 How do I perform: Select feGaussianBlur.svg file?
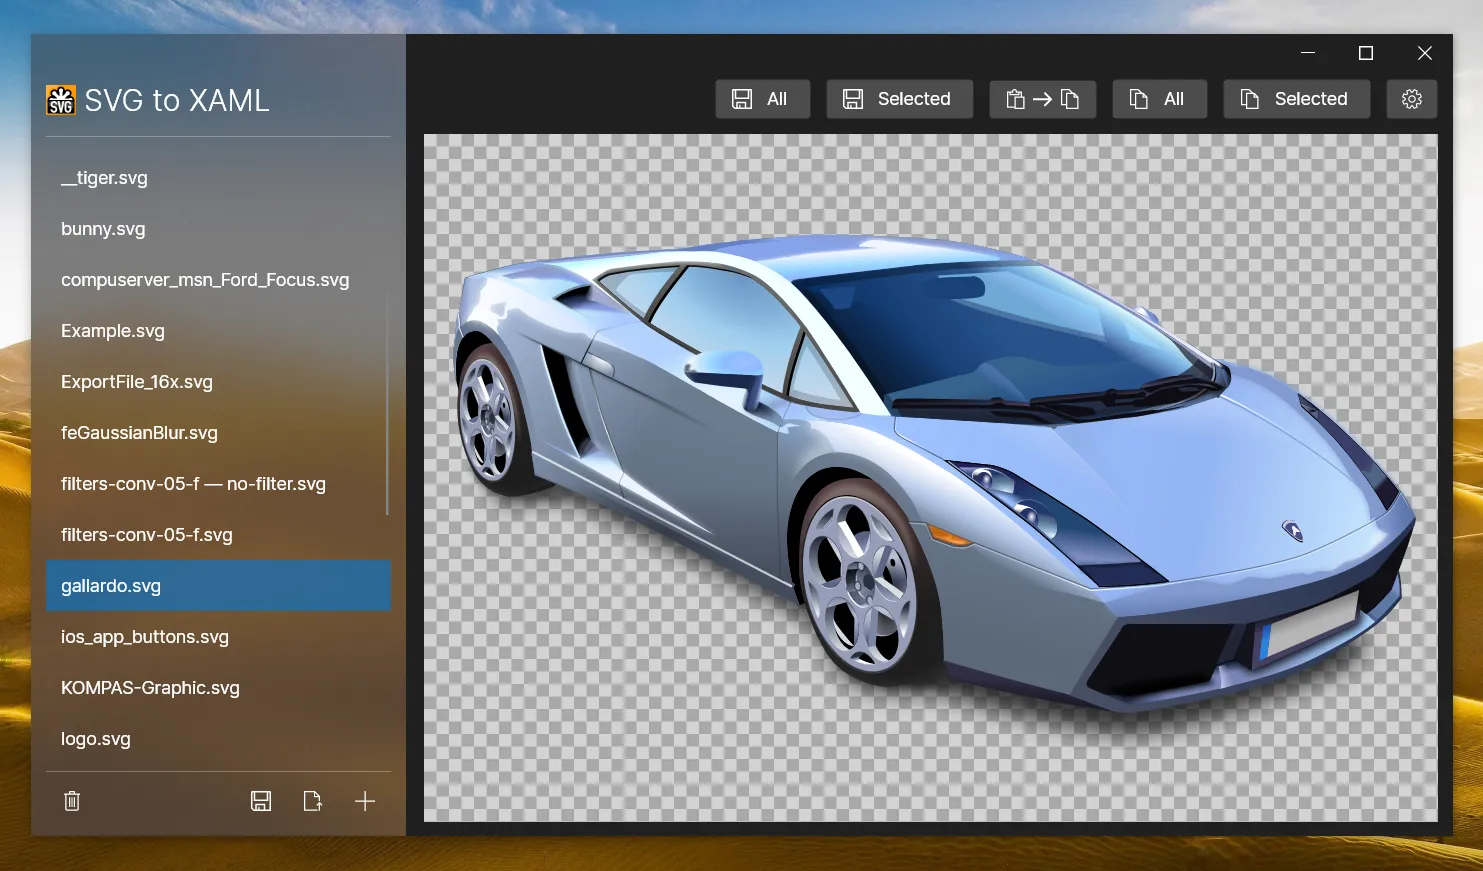pos(218,433)
